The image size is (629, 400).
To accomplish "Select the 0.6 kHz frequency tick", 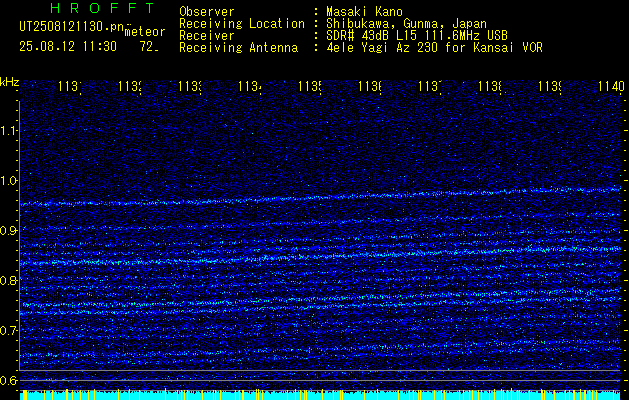I will [8, 380].
